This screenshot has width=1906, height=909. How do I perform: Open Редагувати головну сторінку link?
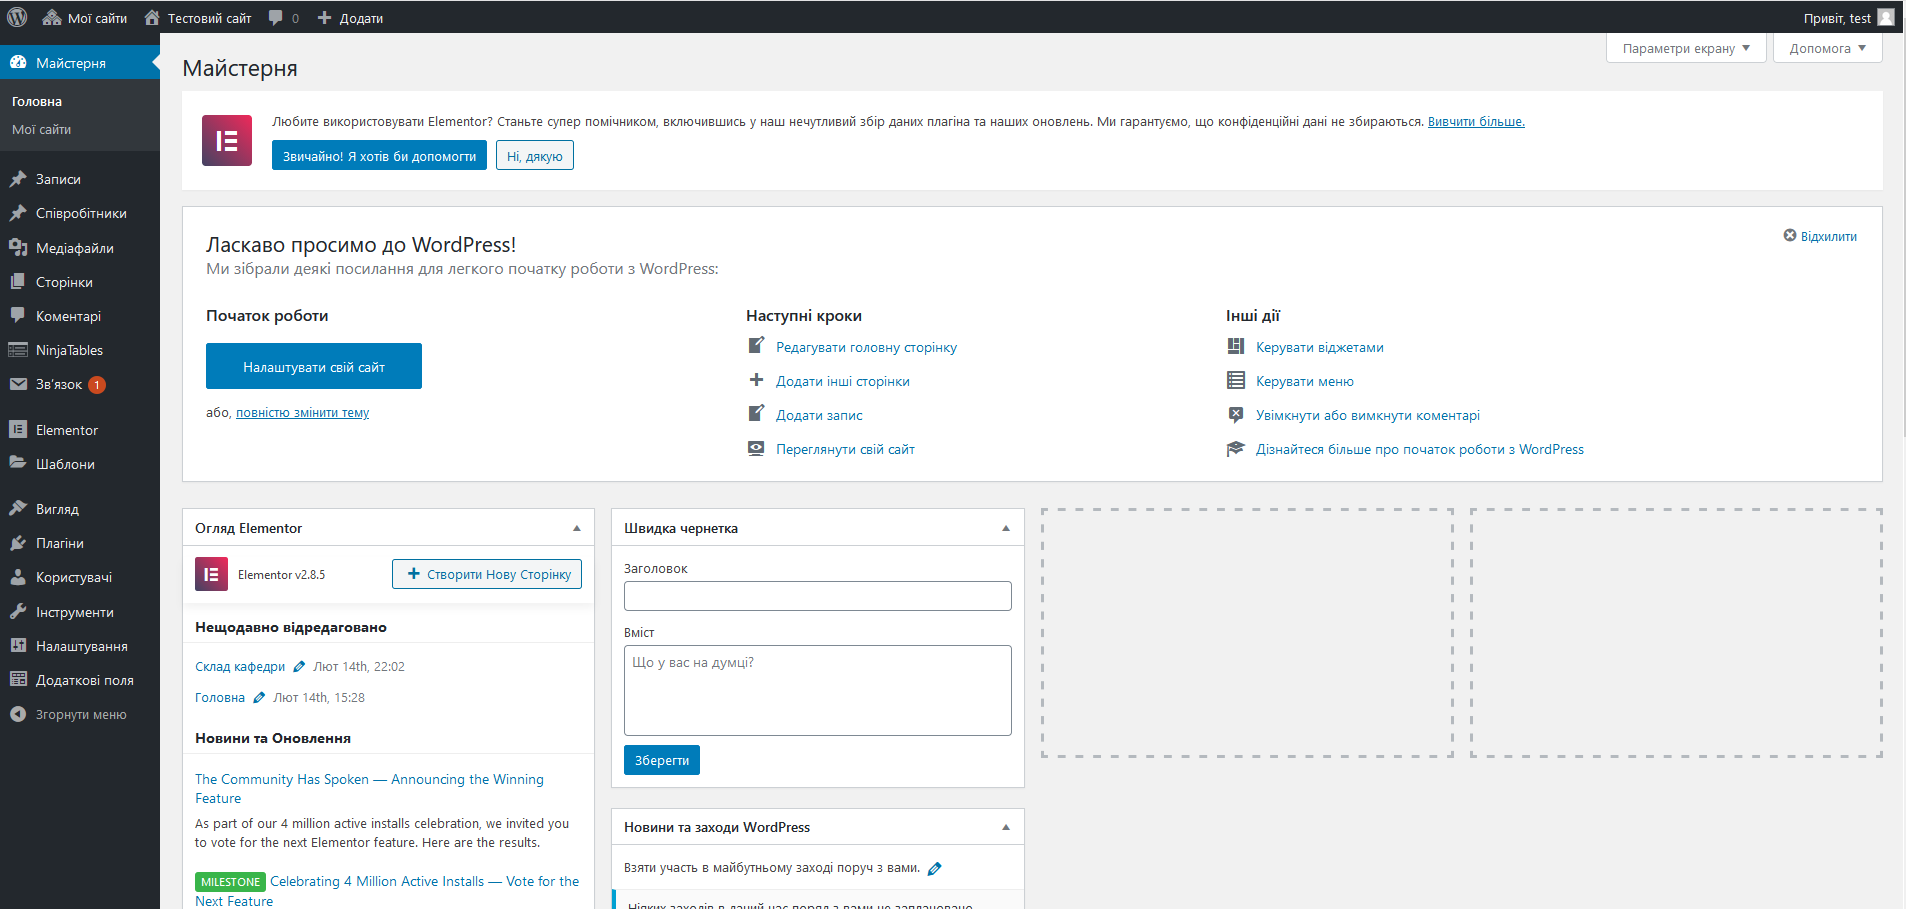coord(866,347)
